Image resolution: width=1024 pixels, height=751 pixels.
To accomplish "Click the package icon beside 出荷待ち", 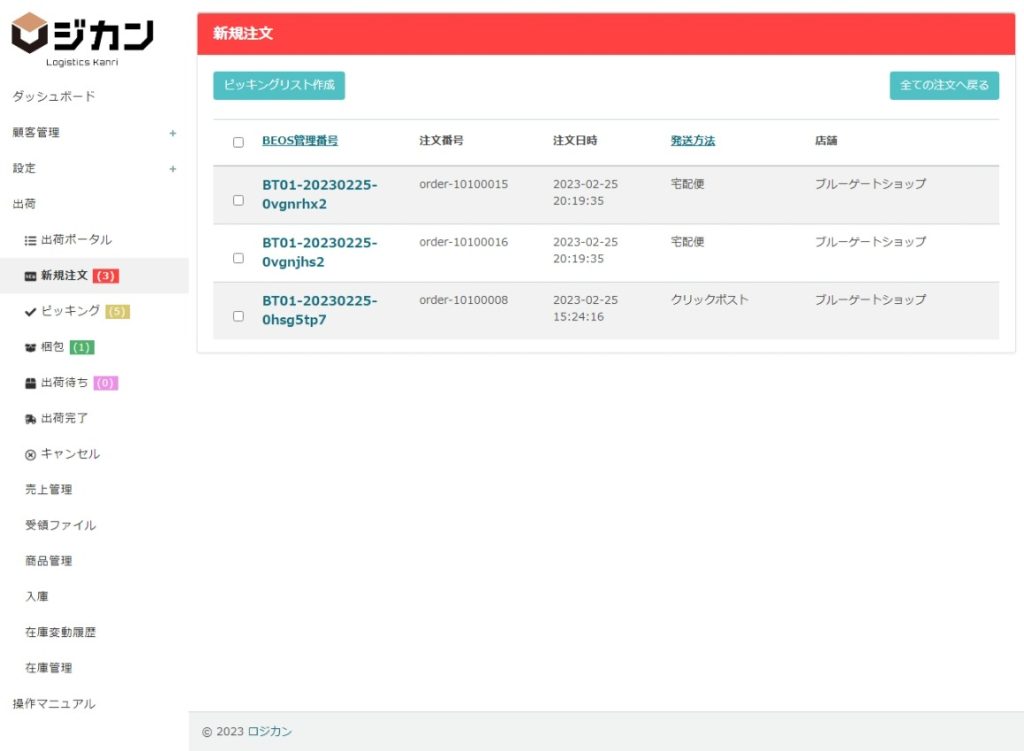I will (30, 383).
